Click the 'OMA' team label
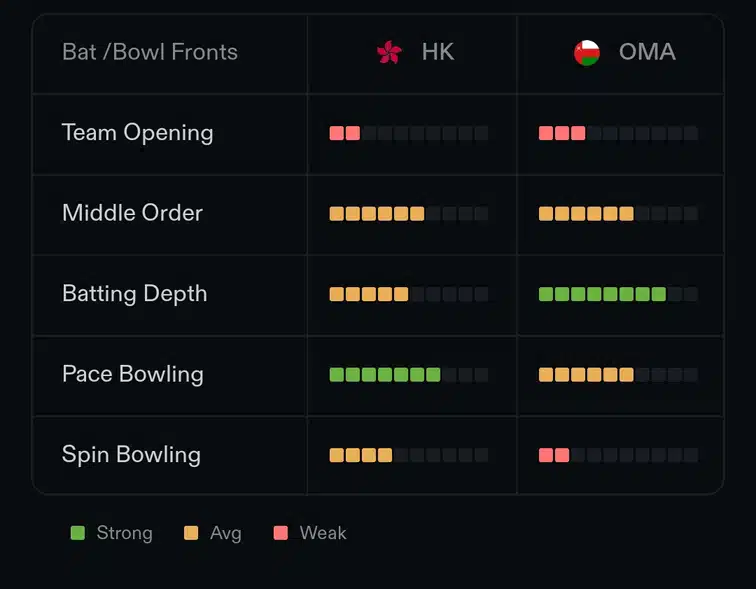 (647, 52)
